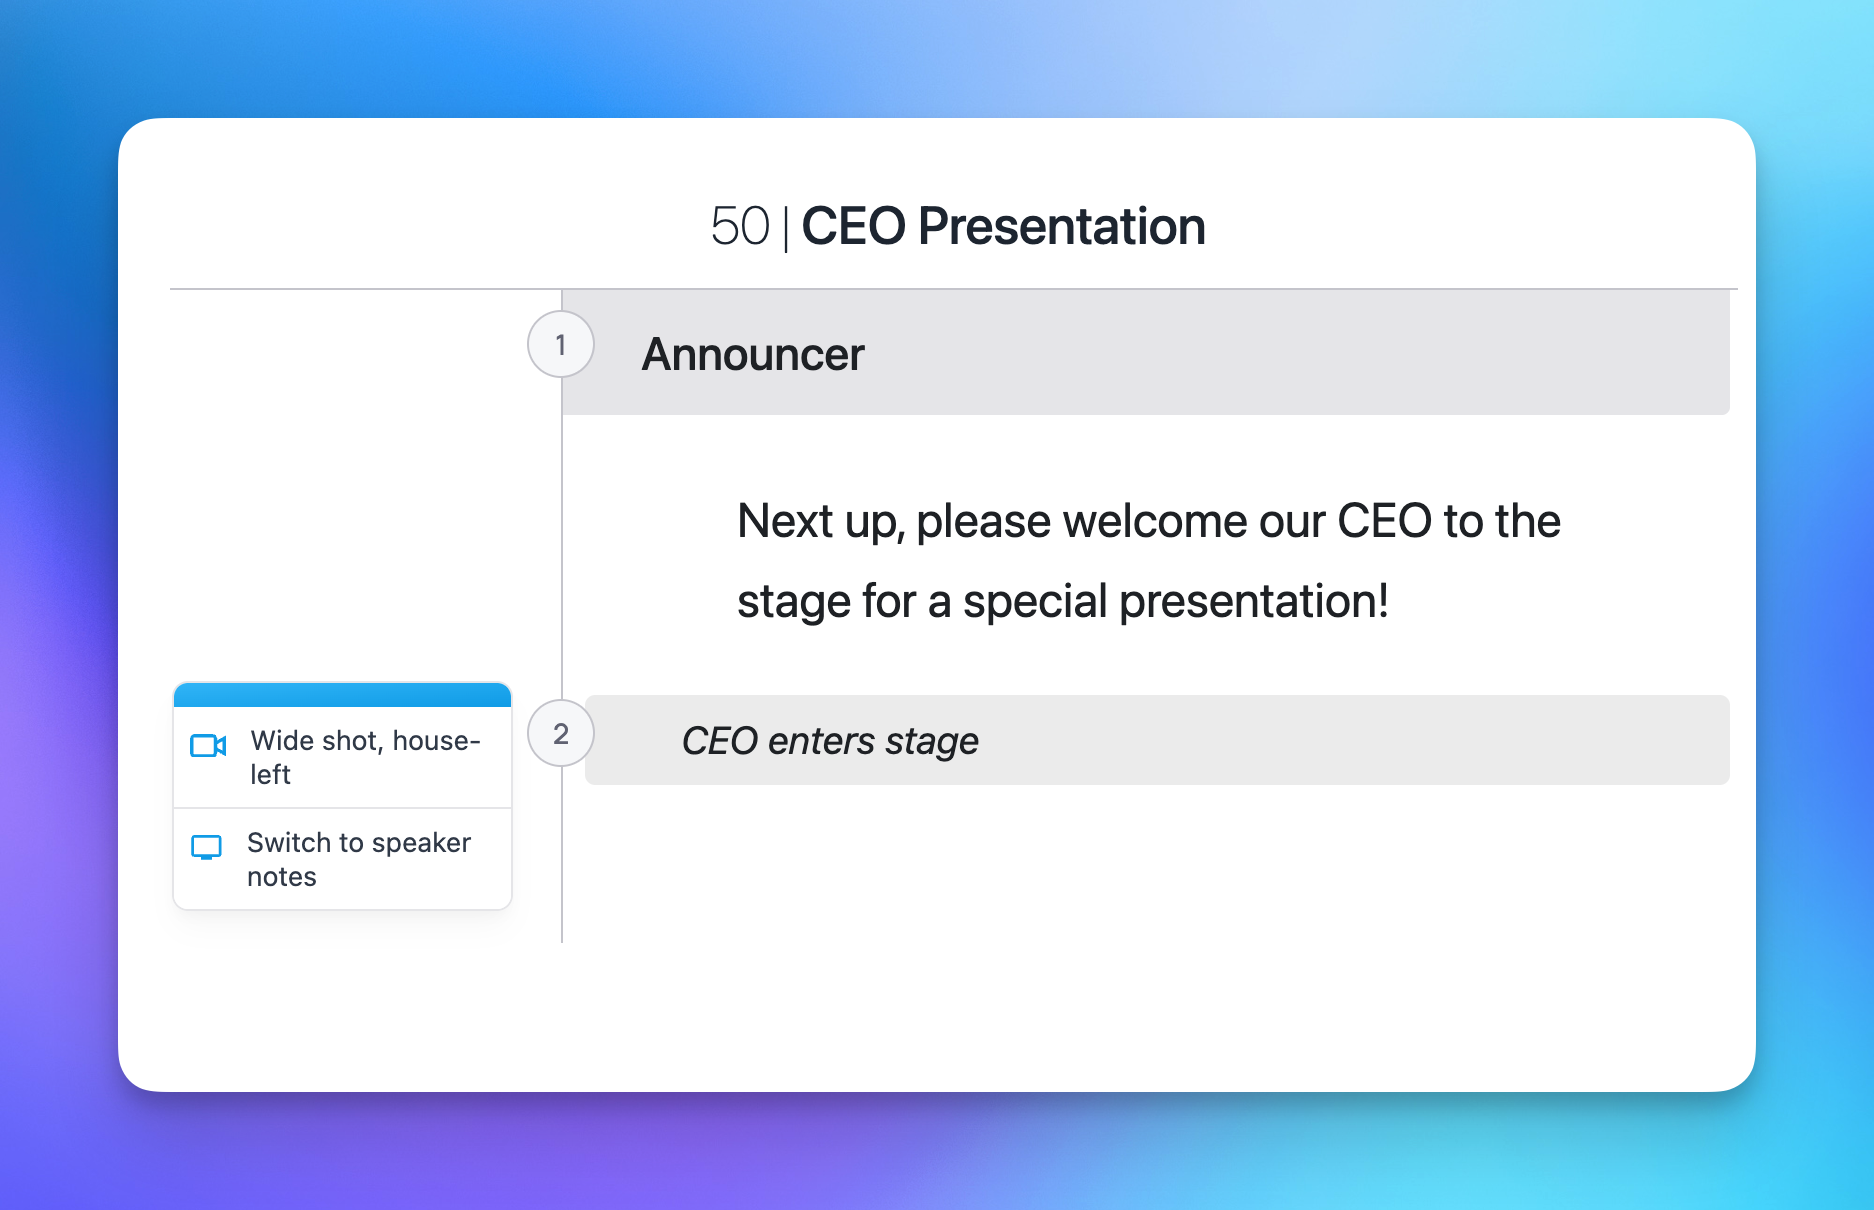Click the monitor screen cue icon
This screenshot has width=1874, height=1210.
pyautogui.click(x=206, y=848)
